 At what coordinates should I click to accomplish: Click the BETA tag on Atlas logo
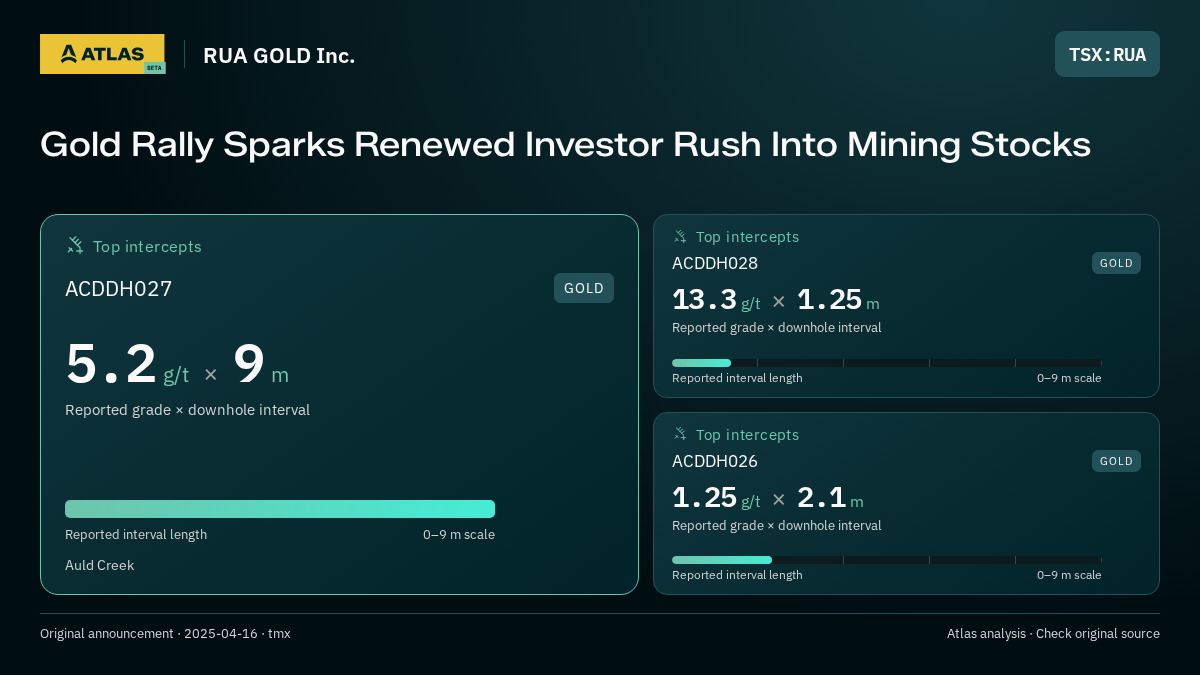[154, 68]
